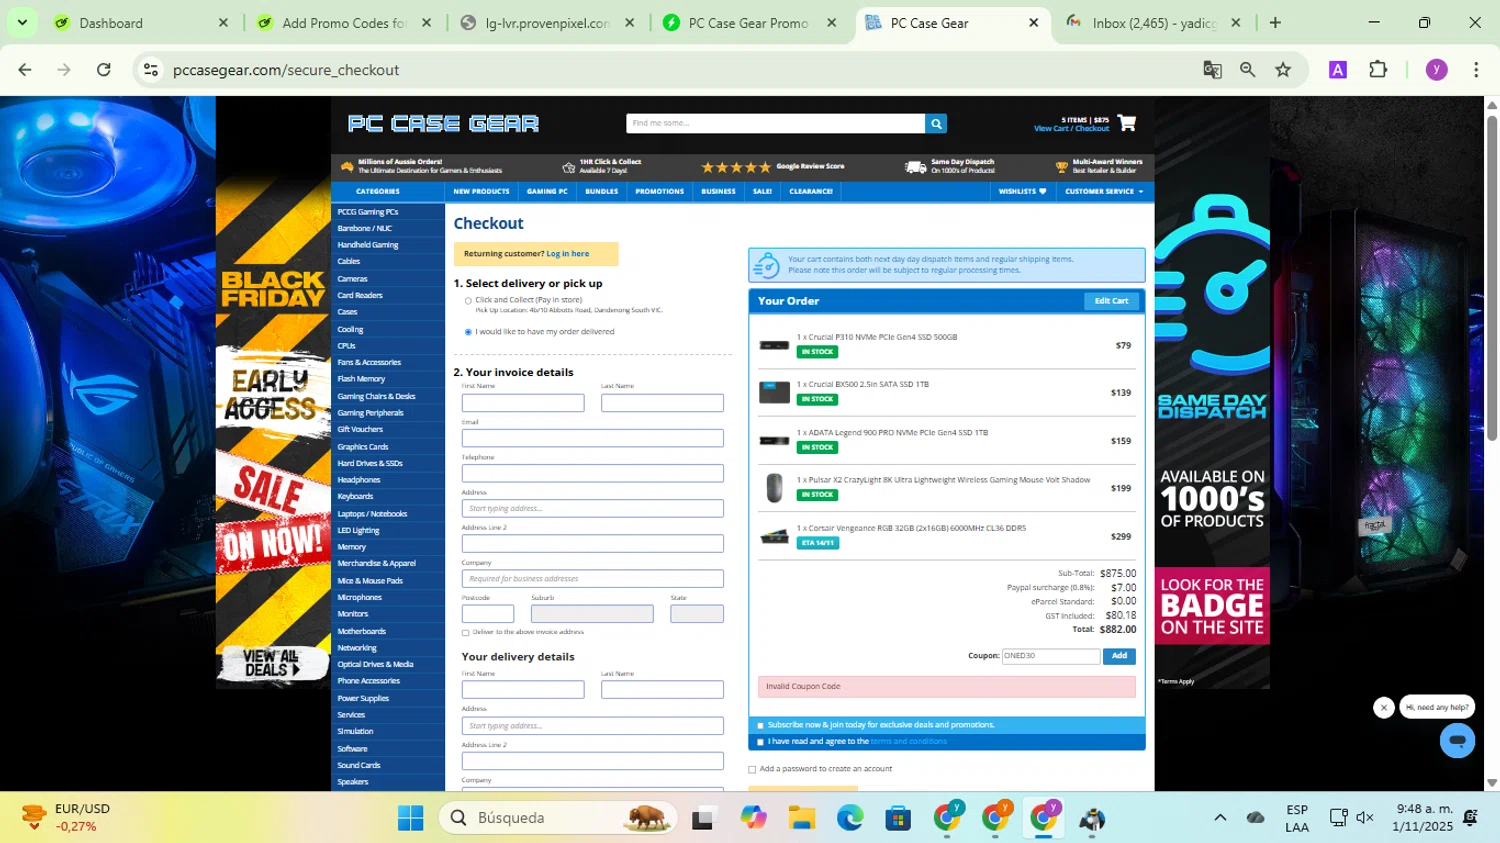This screenshot has width=1500, height=843.
Task: Tick 'Subscribe now & join today' checkbox
Action: click(760, 725)
